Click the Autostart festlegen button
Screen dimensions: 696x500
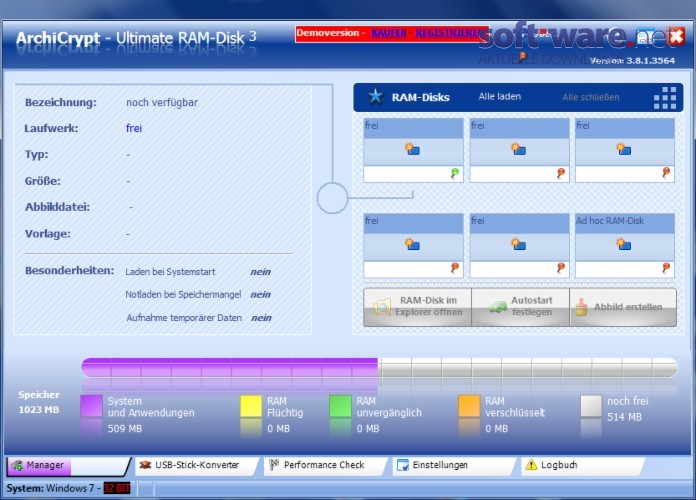pyautogui.click(x=520, y=306)
